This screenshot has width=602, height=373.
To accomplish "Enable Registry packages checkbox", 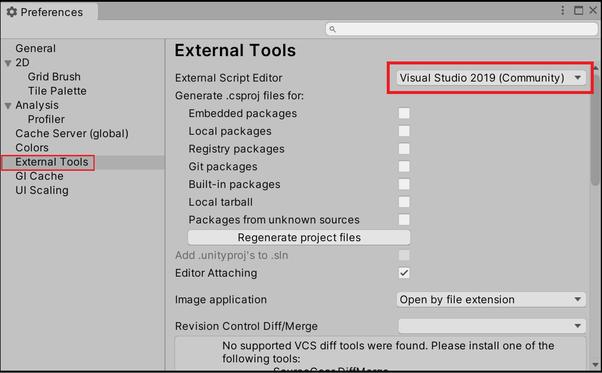I will pos(404,149).
